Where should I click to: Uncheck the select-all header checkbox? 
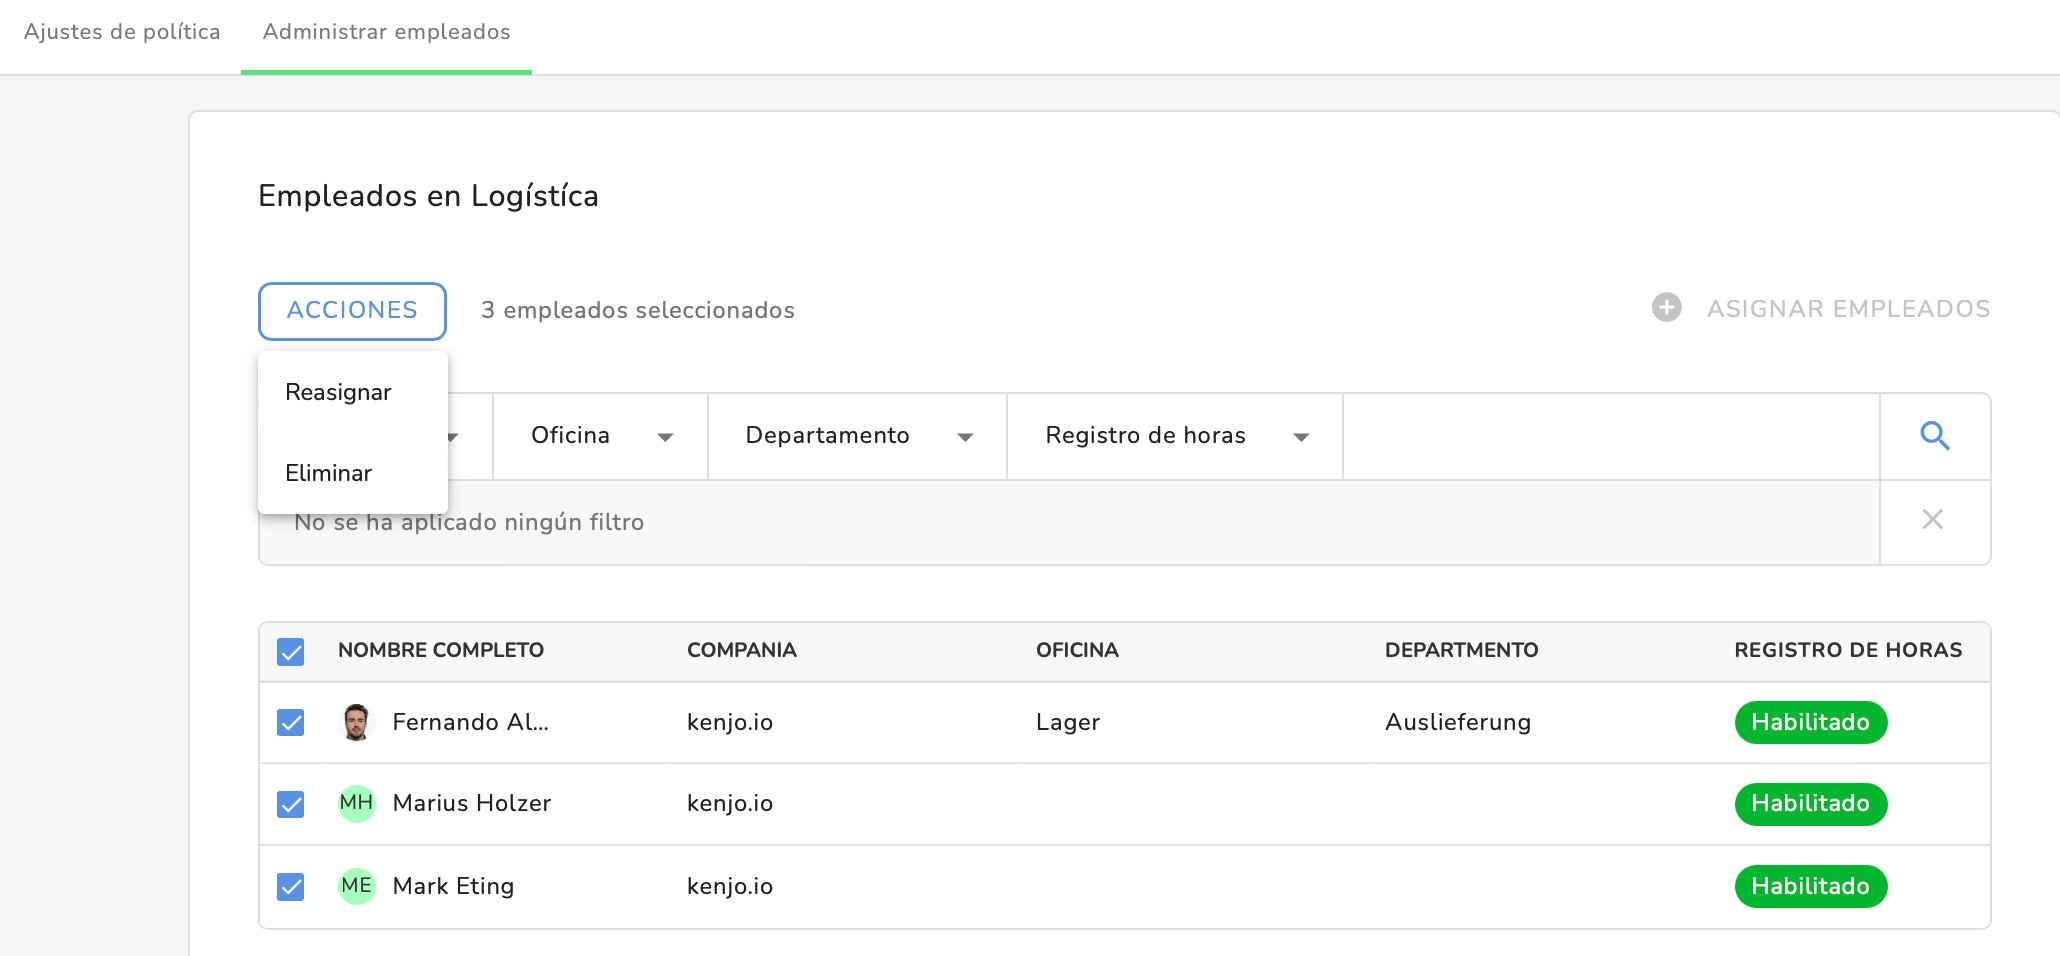(x=291, y=652)
